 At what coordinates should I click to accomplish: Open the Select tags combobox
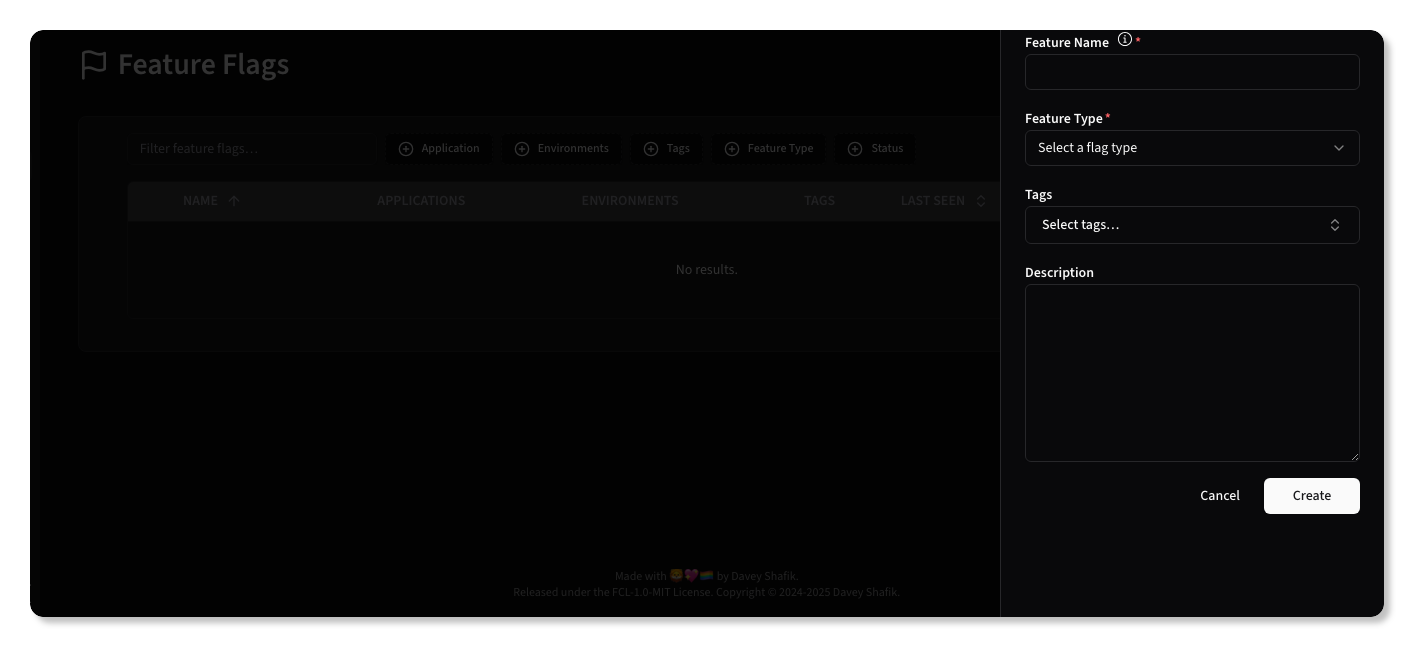coord(1192,224)
